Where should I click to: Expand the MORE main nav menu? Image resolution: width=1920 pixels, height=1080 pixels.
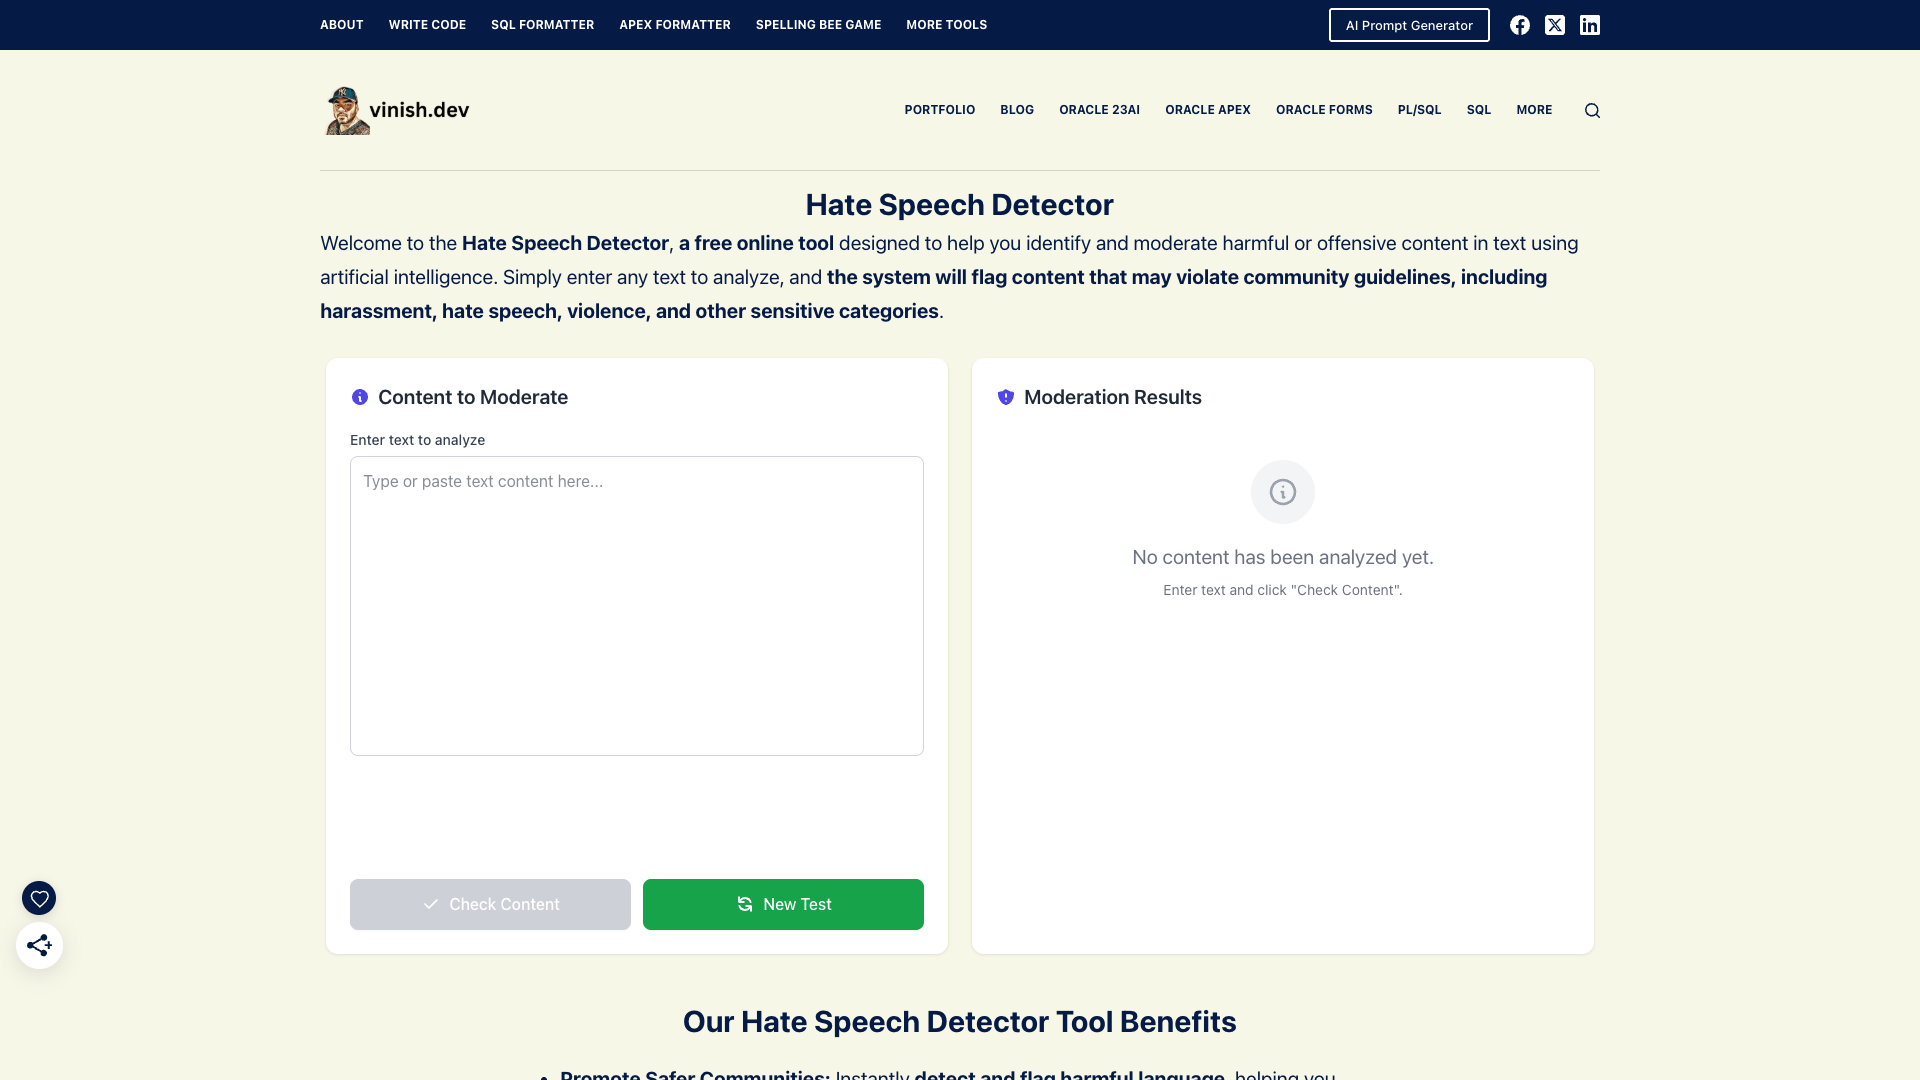[1534, 110]
